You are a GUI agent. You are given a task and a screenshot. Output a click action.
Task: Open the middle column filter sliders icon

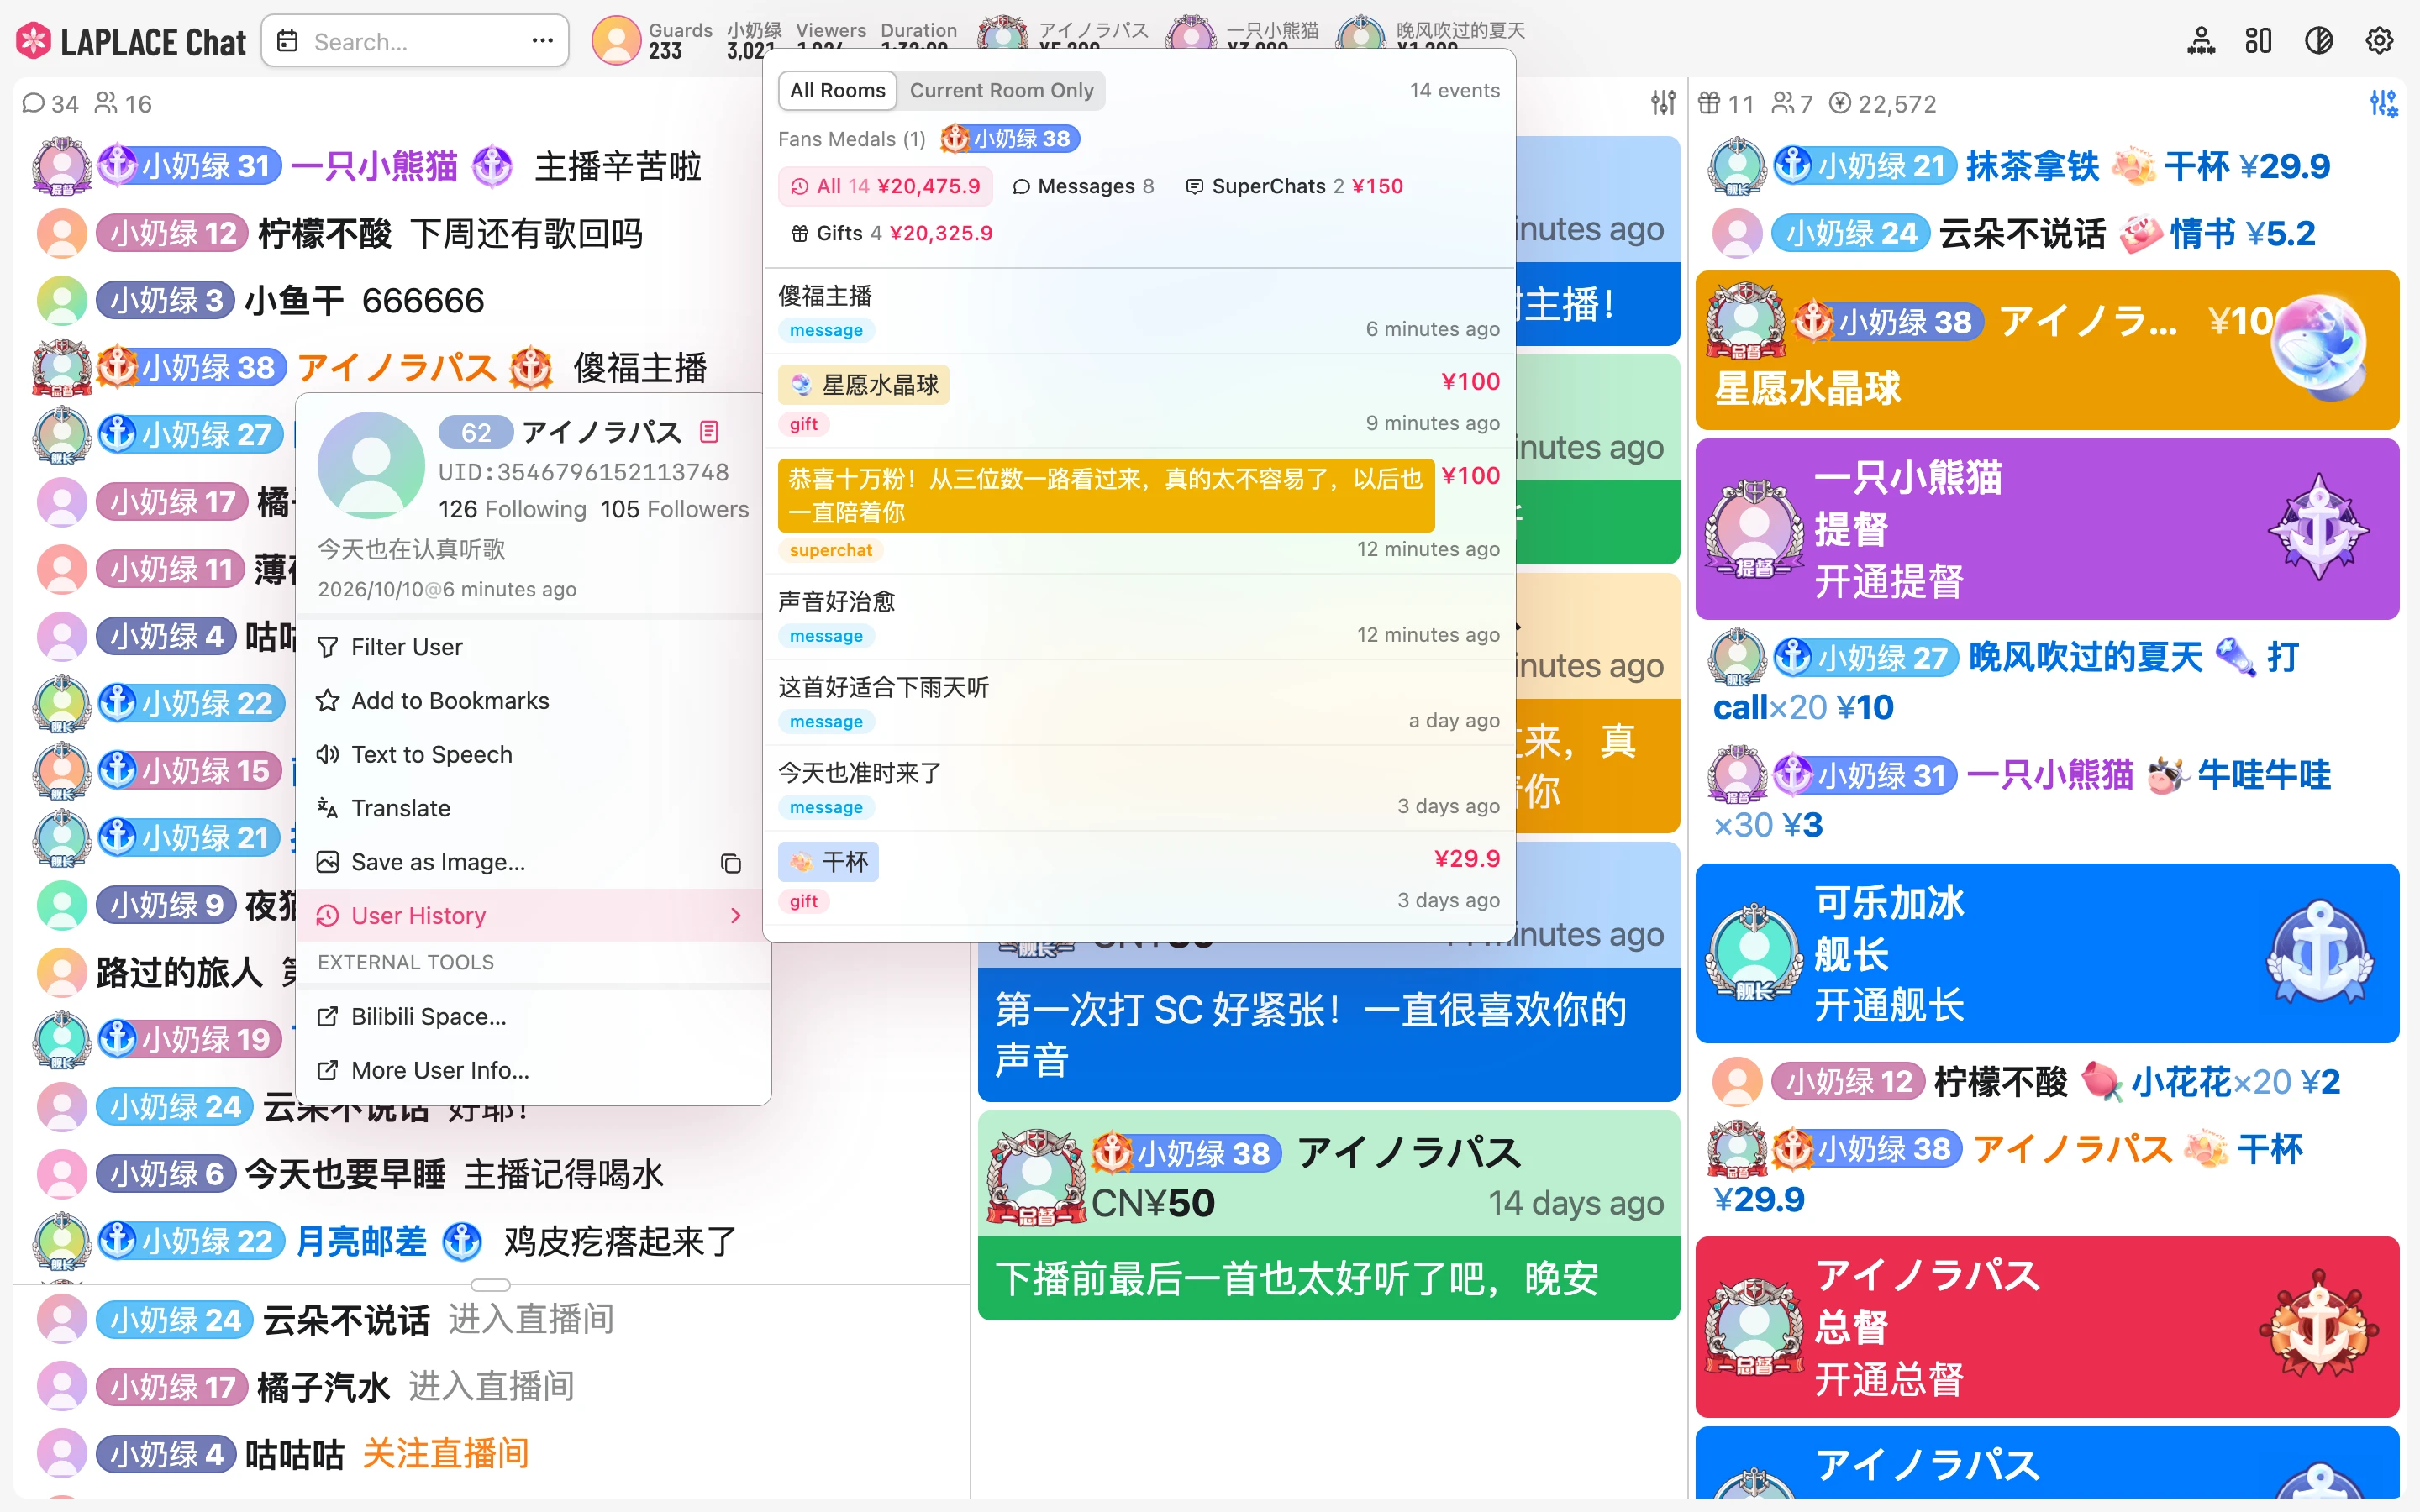[x=1663, y=102]
